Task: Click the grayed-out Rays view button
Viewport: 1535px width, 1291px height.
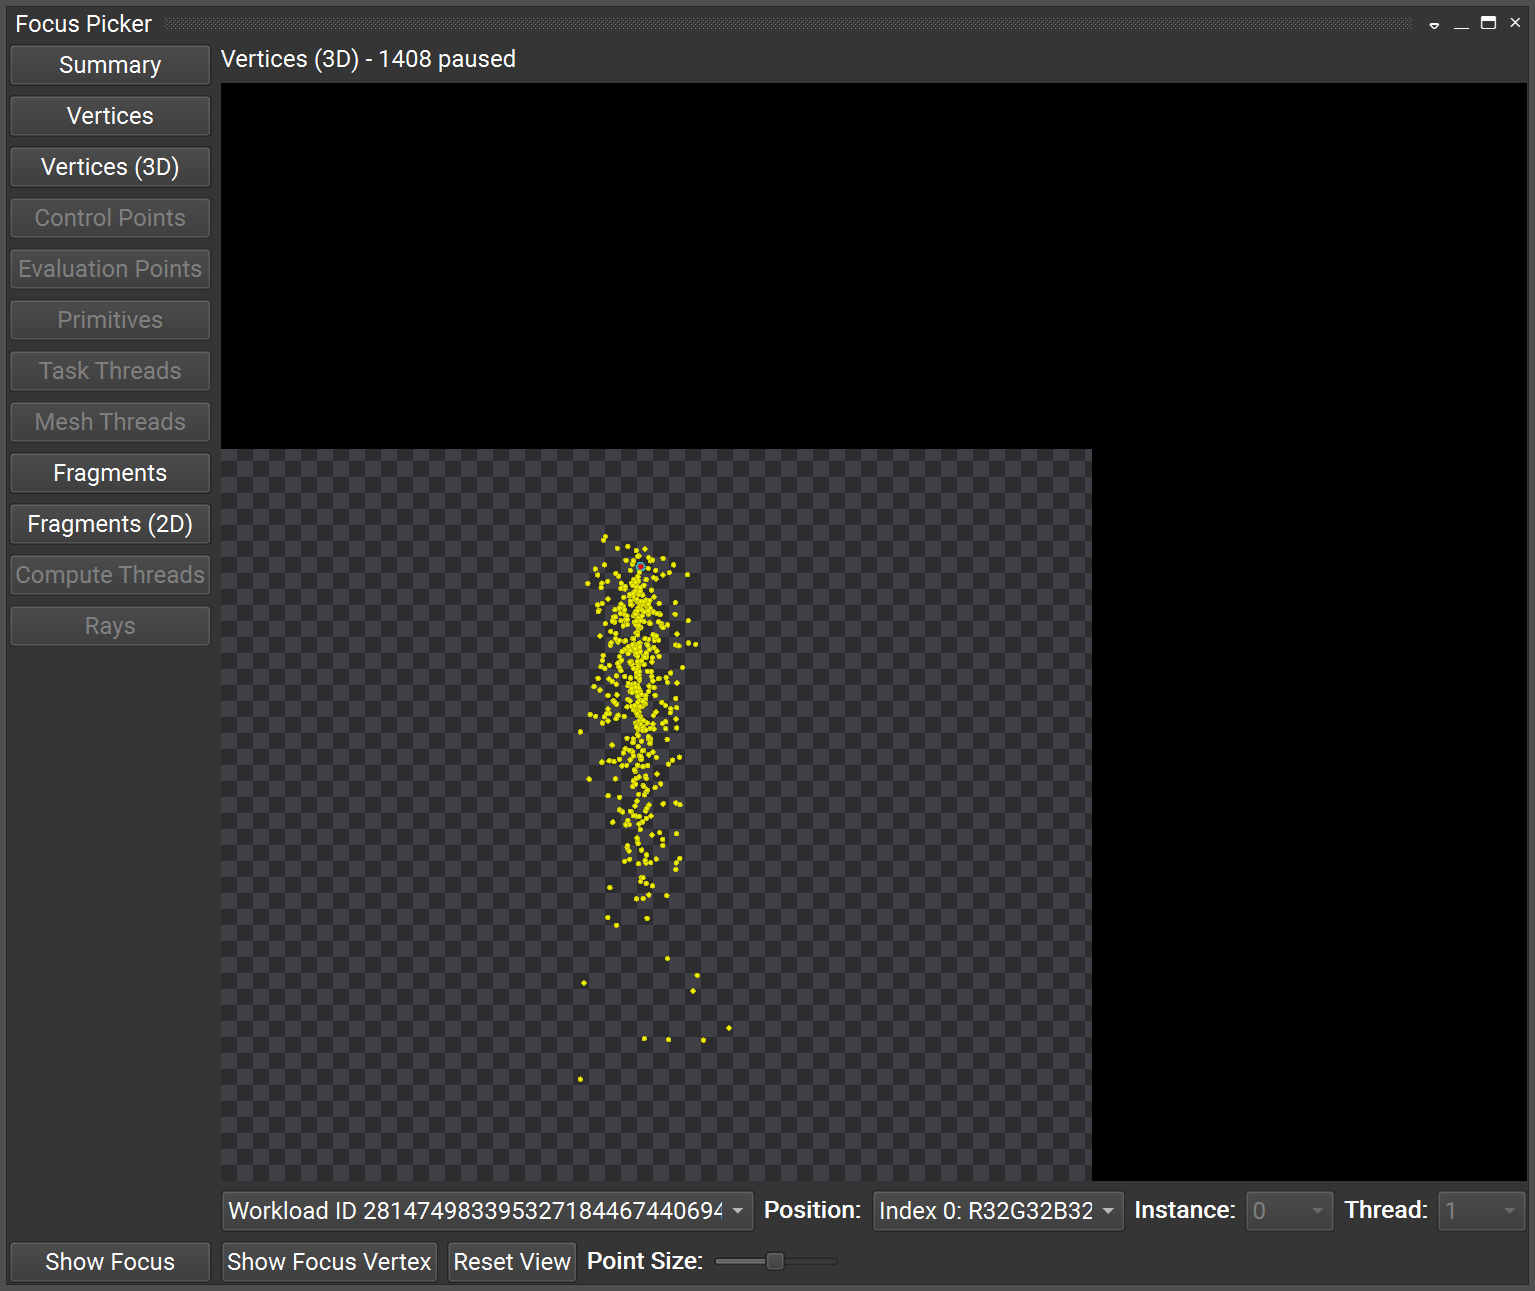Action: (x=109, y=625)
